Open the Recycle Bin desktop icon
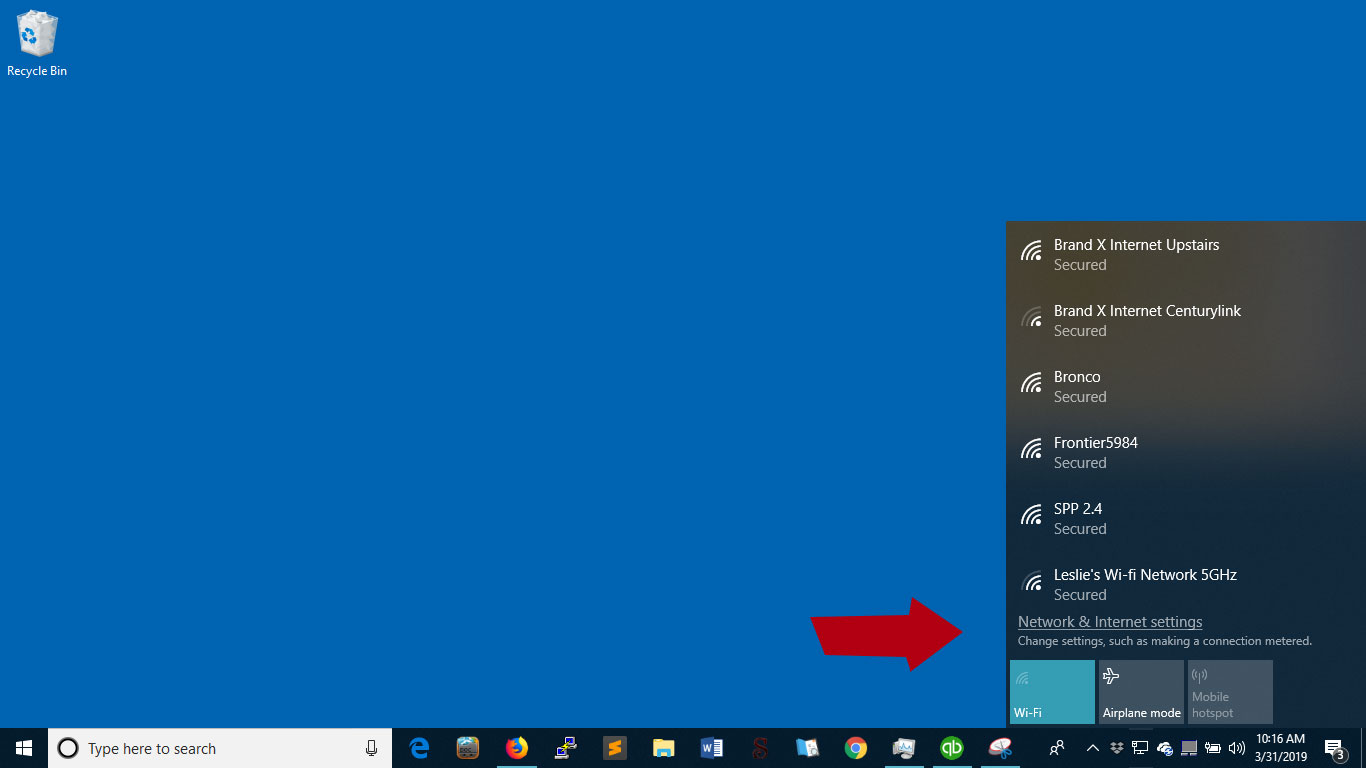 (x=37, y=44)
